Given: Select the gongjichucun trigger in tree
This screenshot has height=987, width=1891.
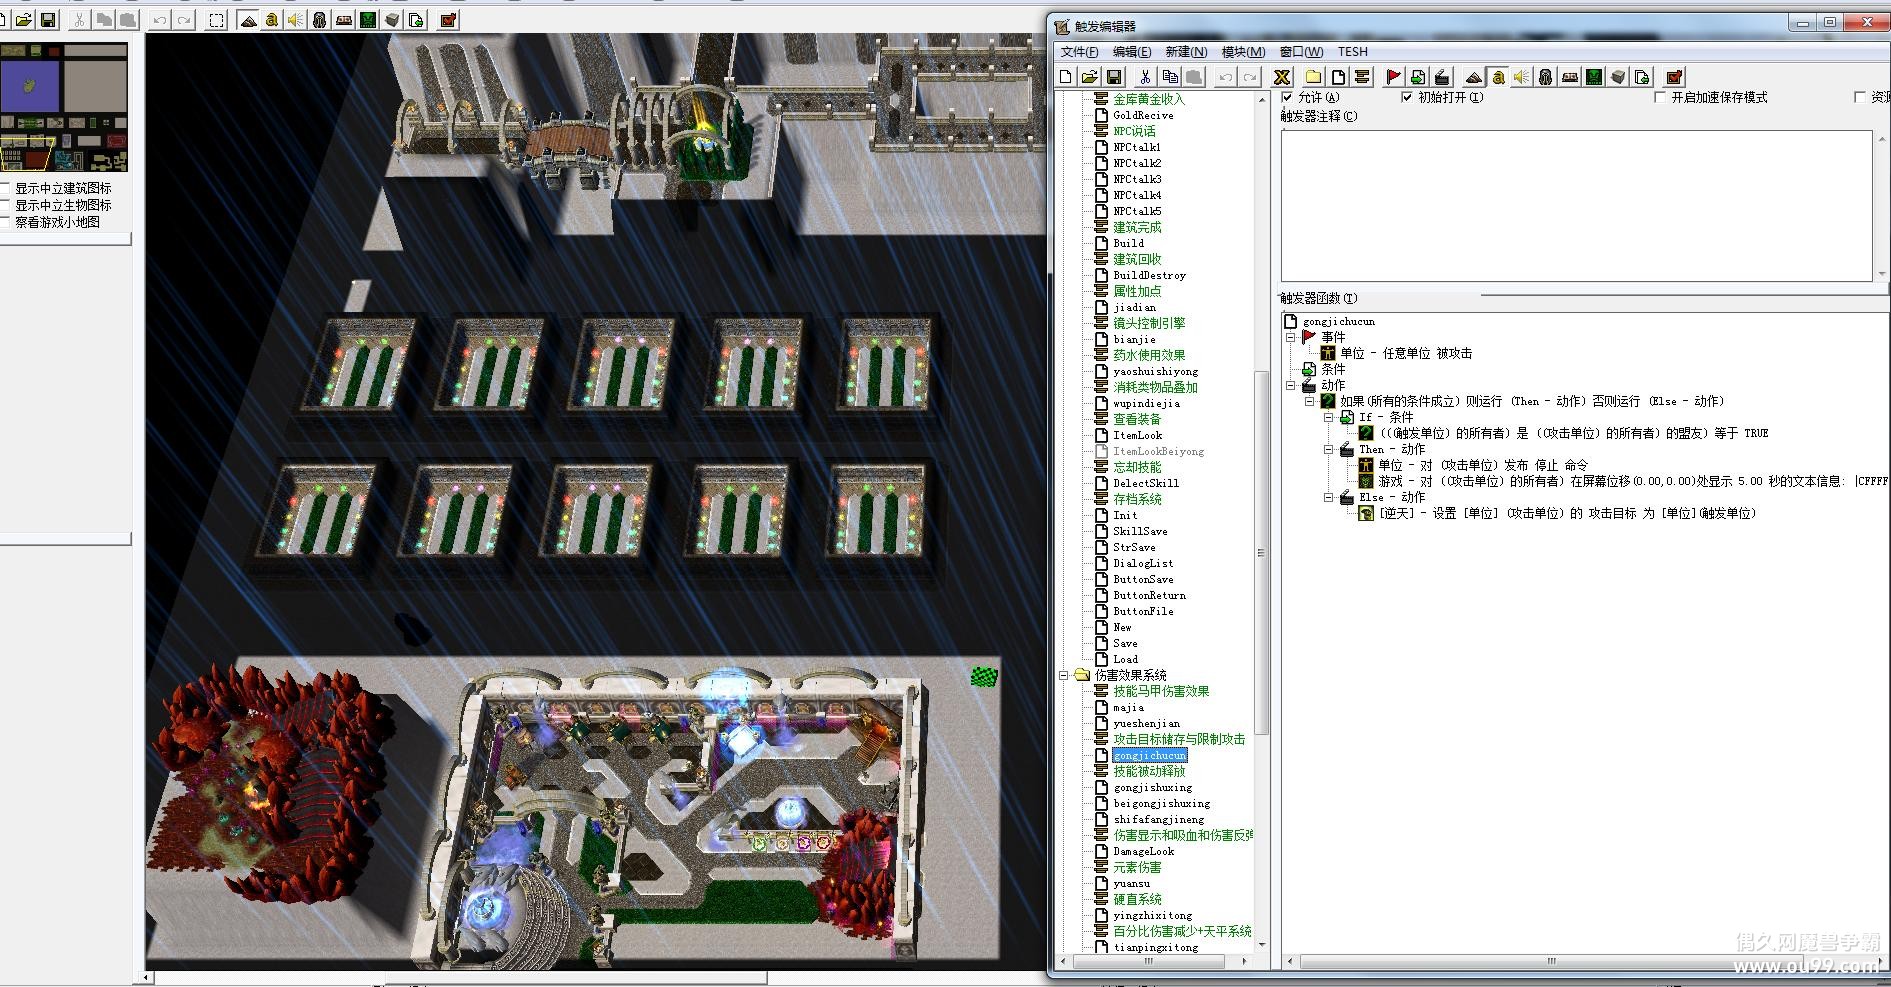Looking at the screenshot, I should 1150,755.
